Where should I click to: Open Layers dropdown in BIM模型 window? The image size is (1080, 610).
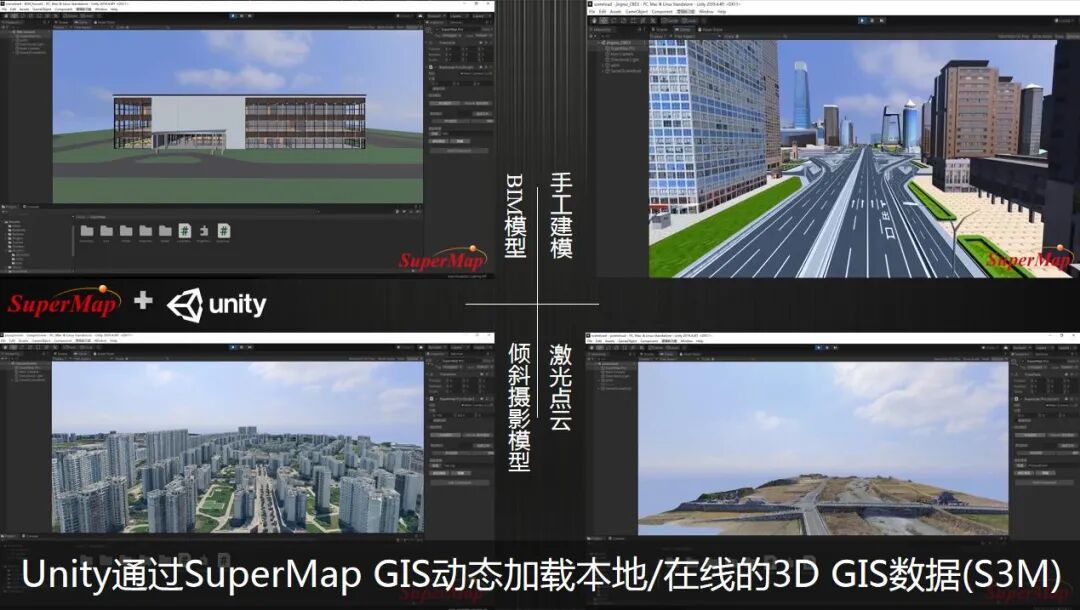click(x=458, y=16)
